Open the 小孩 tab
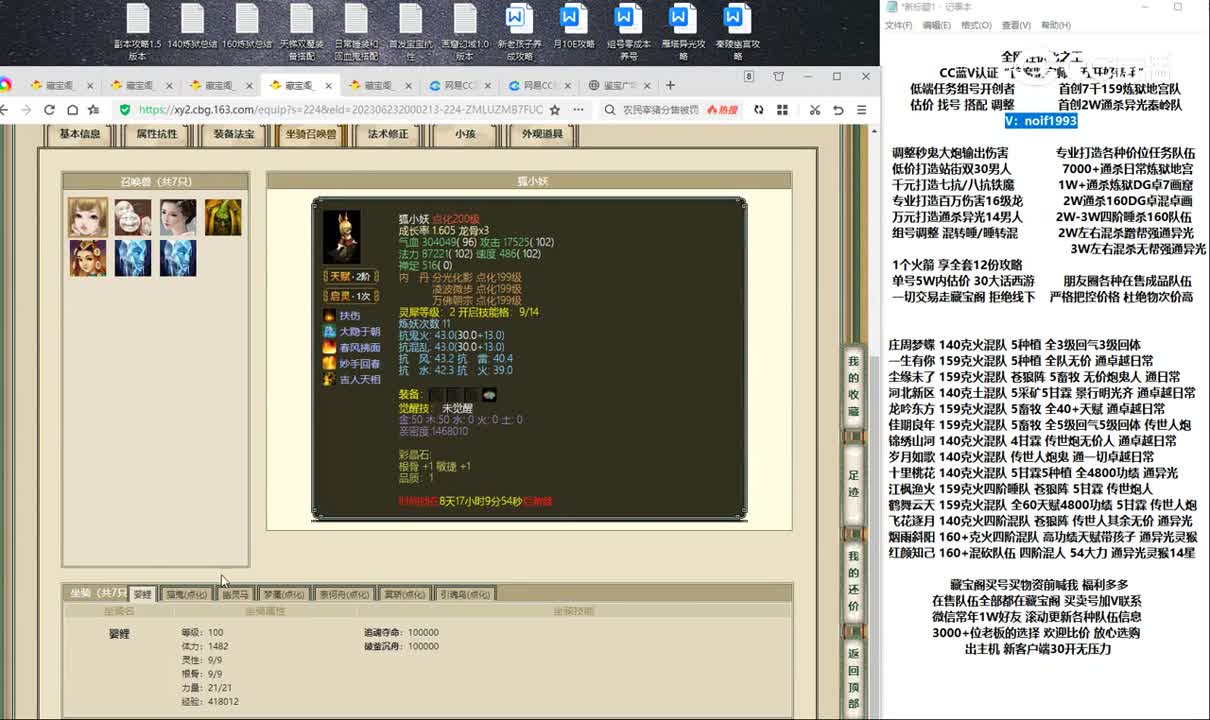Viewport: 1210px width, 720px height. (x=465, y=134)
